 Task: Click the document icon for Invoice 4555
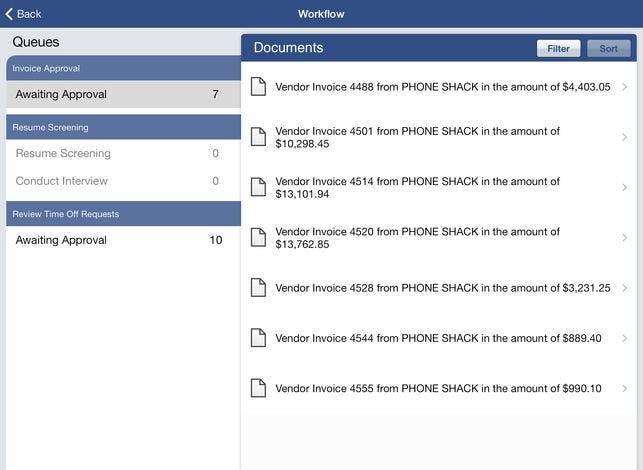[x=258, y=388]
